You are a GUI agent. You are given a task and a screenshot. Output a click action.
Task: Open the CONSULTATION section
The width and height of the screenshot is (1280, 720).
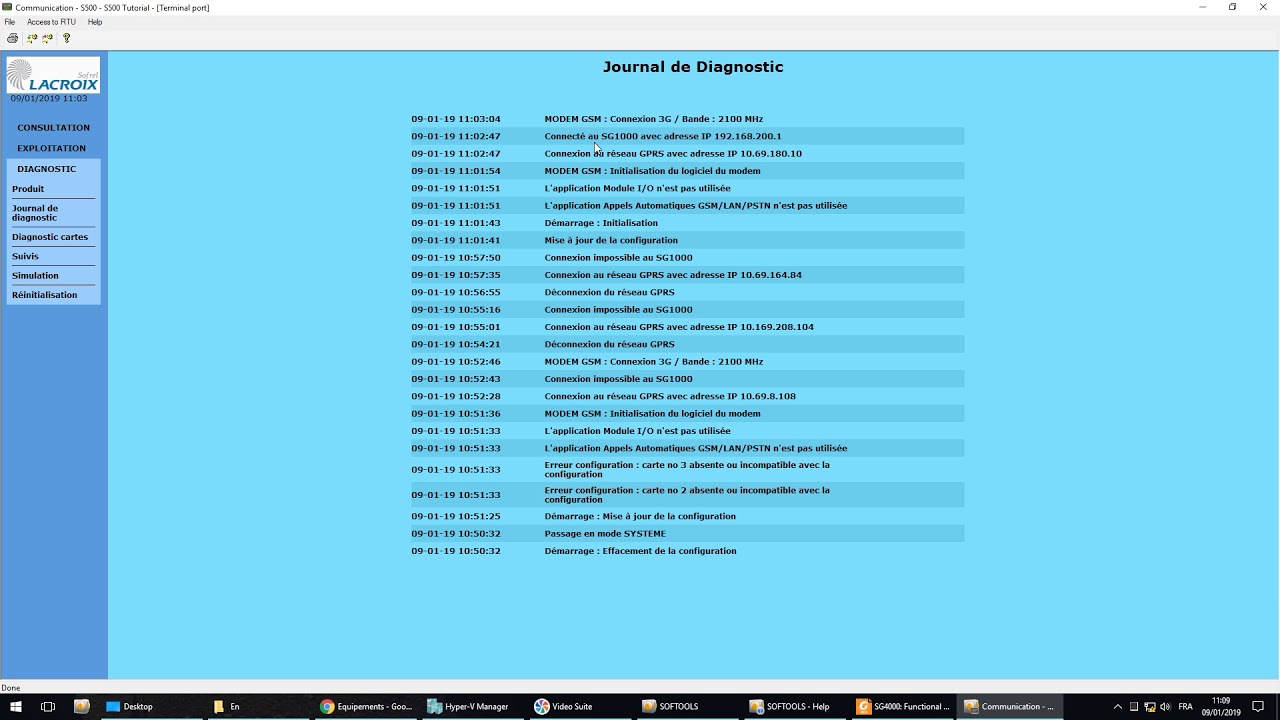(x=53, y=128)
